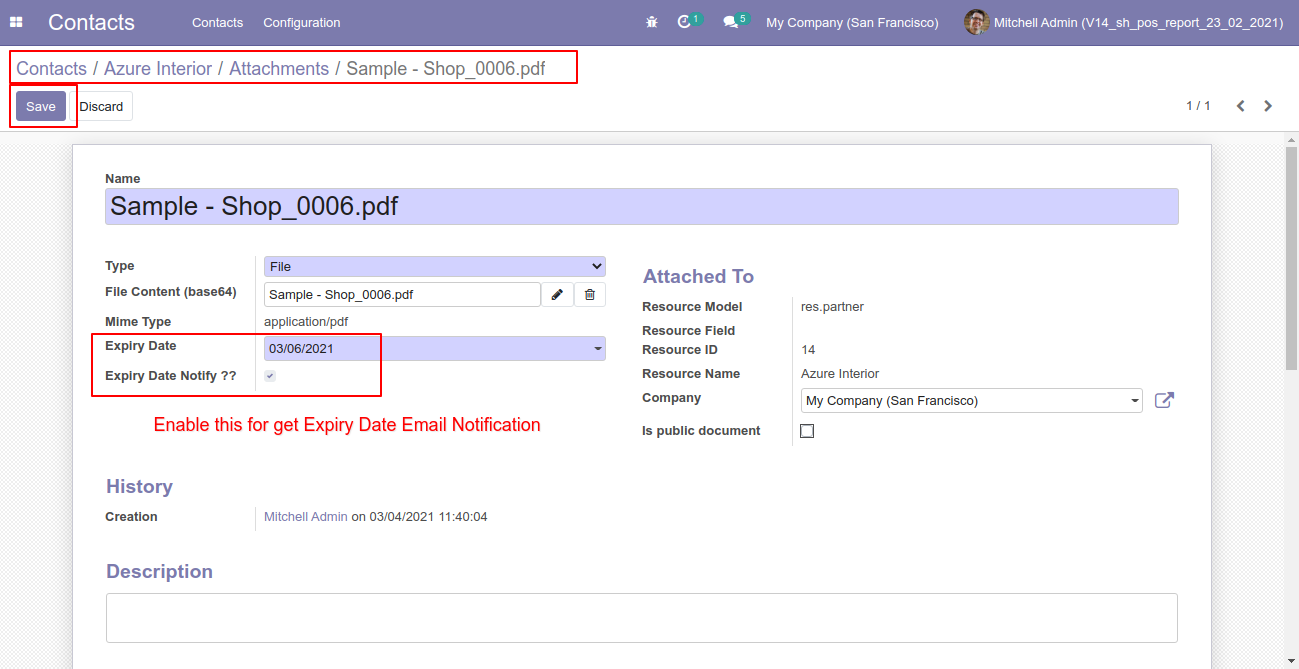Open Company external link icon
This screenshot has height=669, width=1299.
[x=1164, y=400]
